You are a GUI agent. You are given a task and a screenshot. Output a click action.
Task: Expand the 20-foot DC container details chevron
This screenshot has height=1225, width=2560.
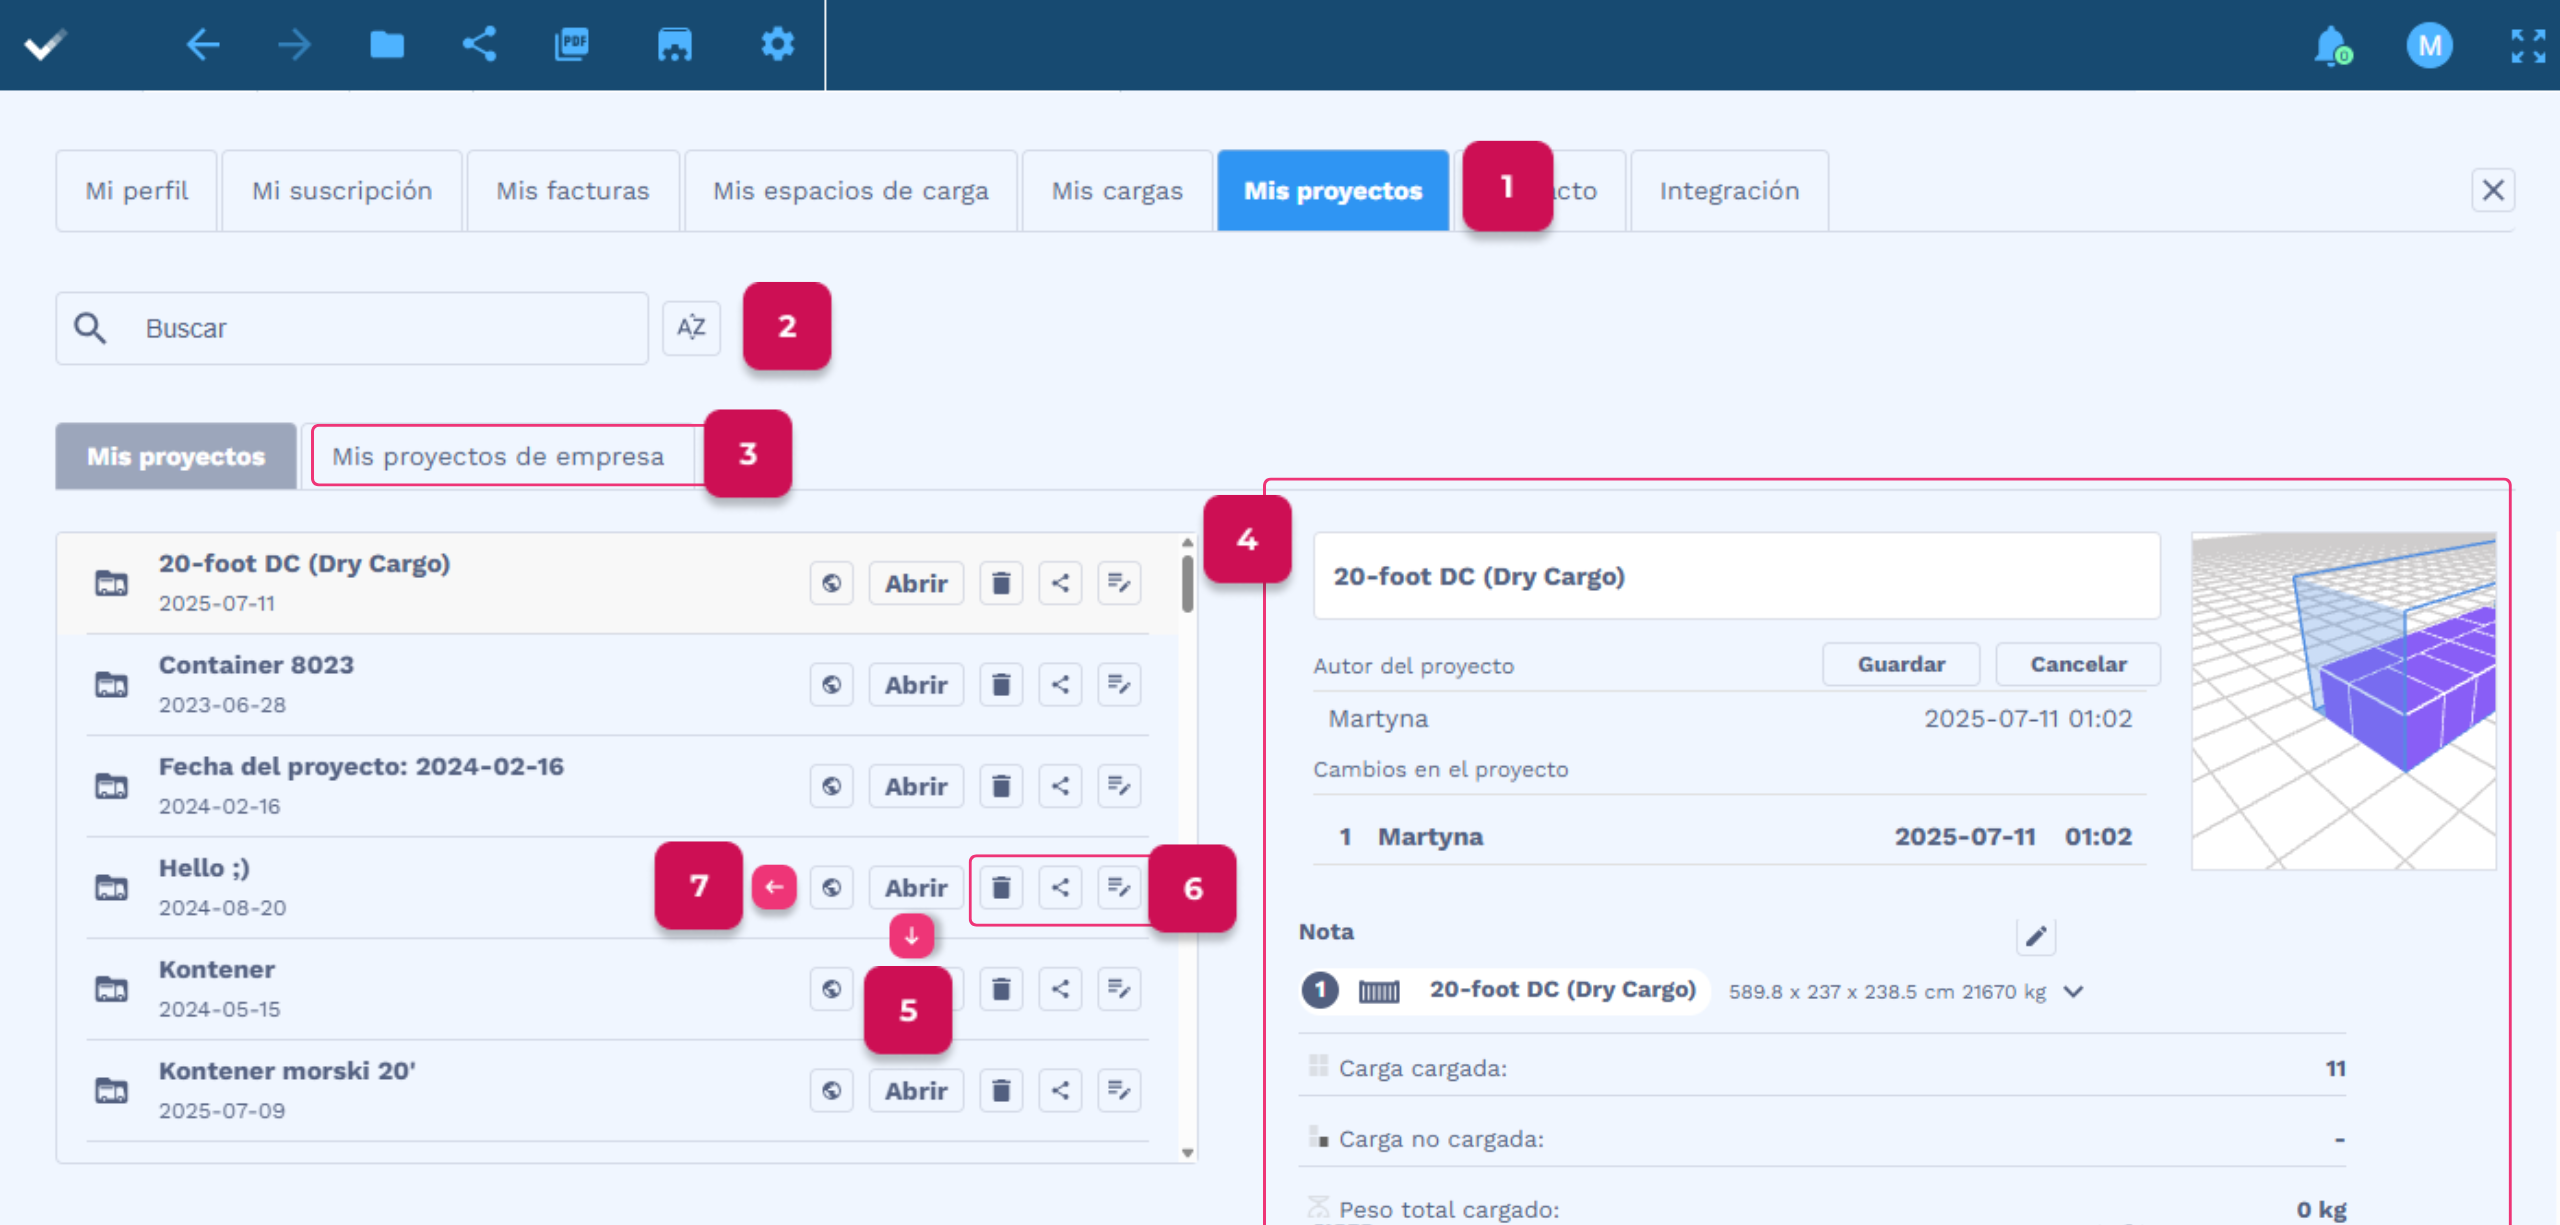pyautogui.click(x=2074, y=991)
